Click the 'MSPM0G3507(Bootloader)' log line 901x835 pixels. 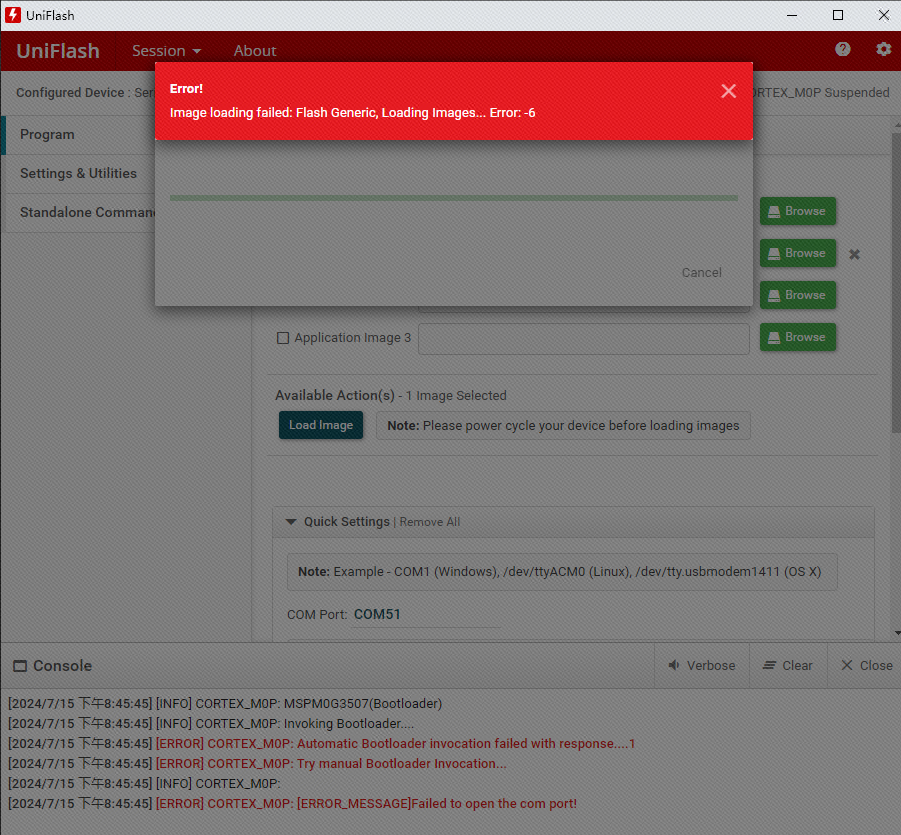point(225,703)
